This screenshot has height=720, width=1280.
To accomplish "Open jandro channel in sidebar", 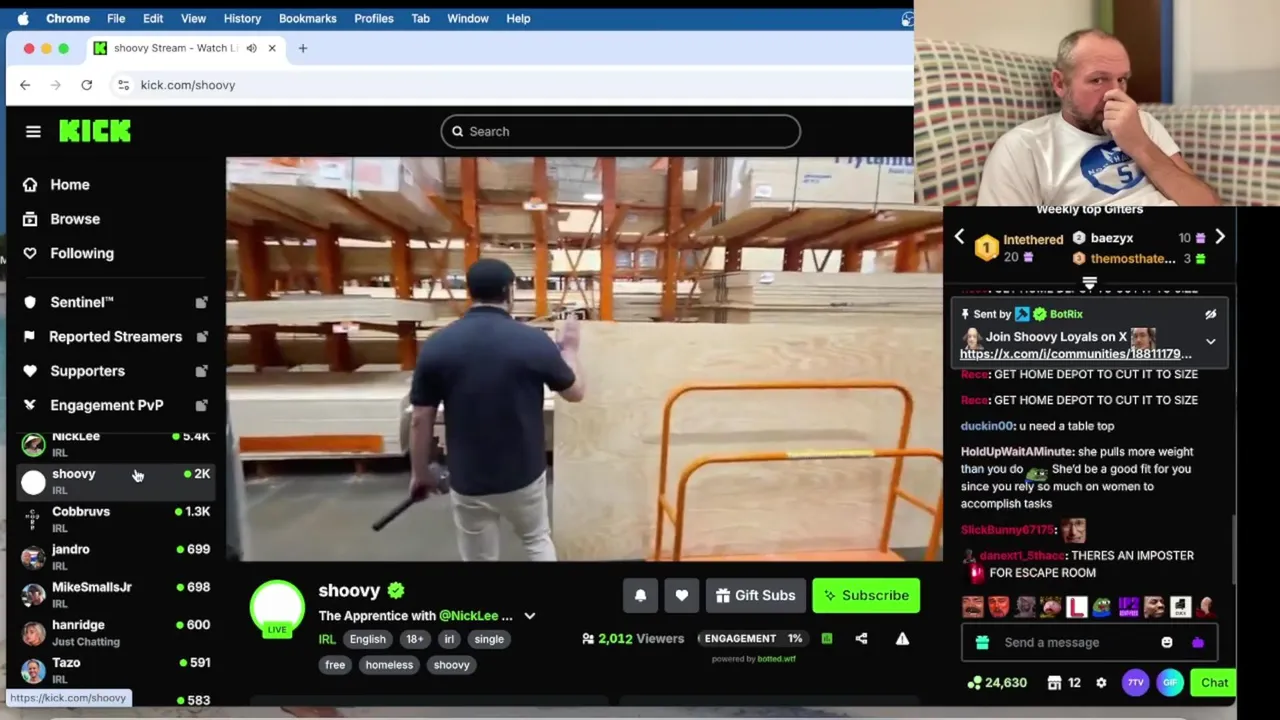I will pos(115,557).
